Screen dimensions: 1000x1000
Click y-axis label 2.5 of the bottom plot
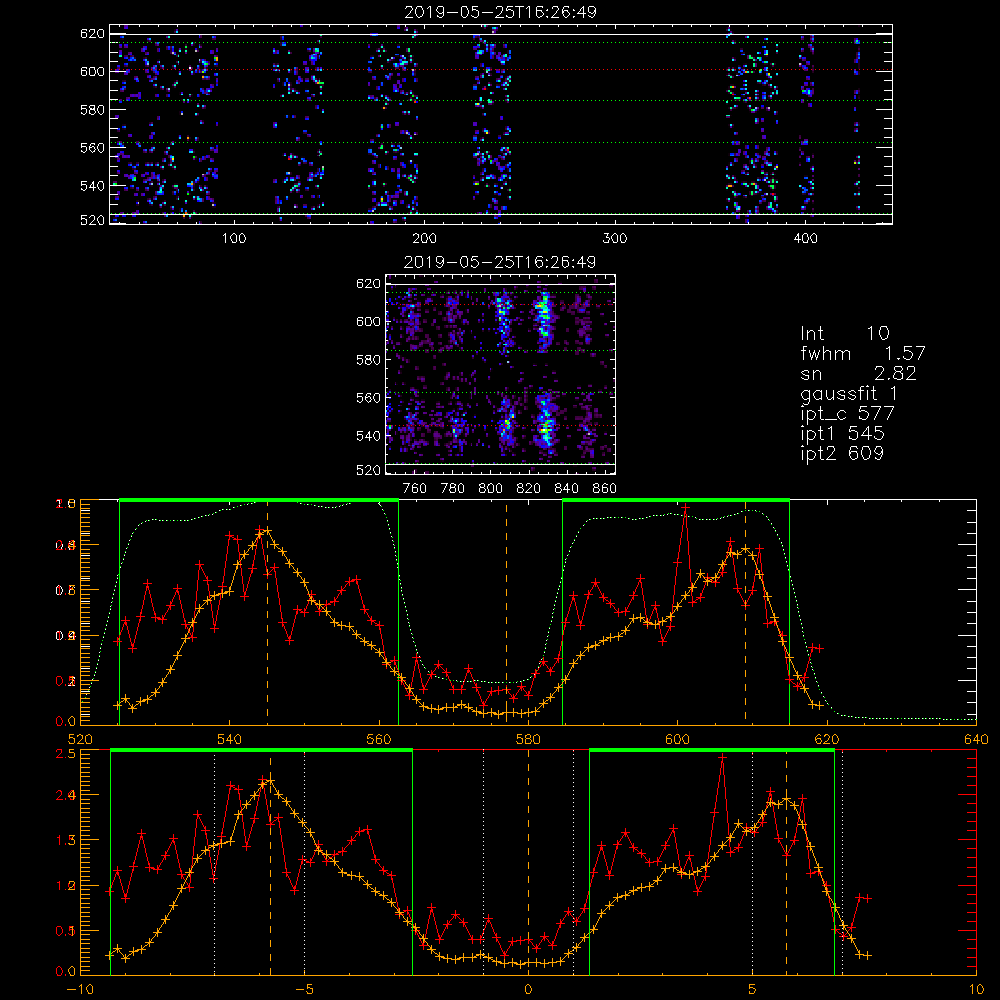coord(66,754)
